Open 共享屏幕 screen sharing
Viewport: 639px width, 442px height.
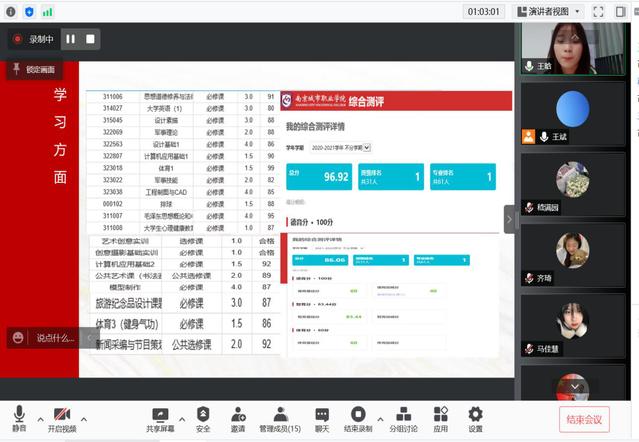click(x=160, y=418)
